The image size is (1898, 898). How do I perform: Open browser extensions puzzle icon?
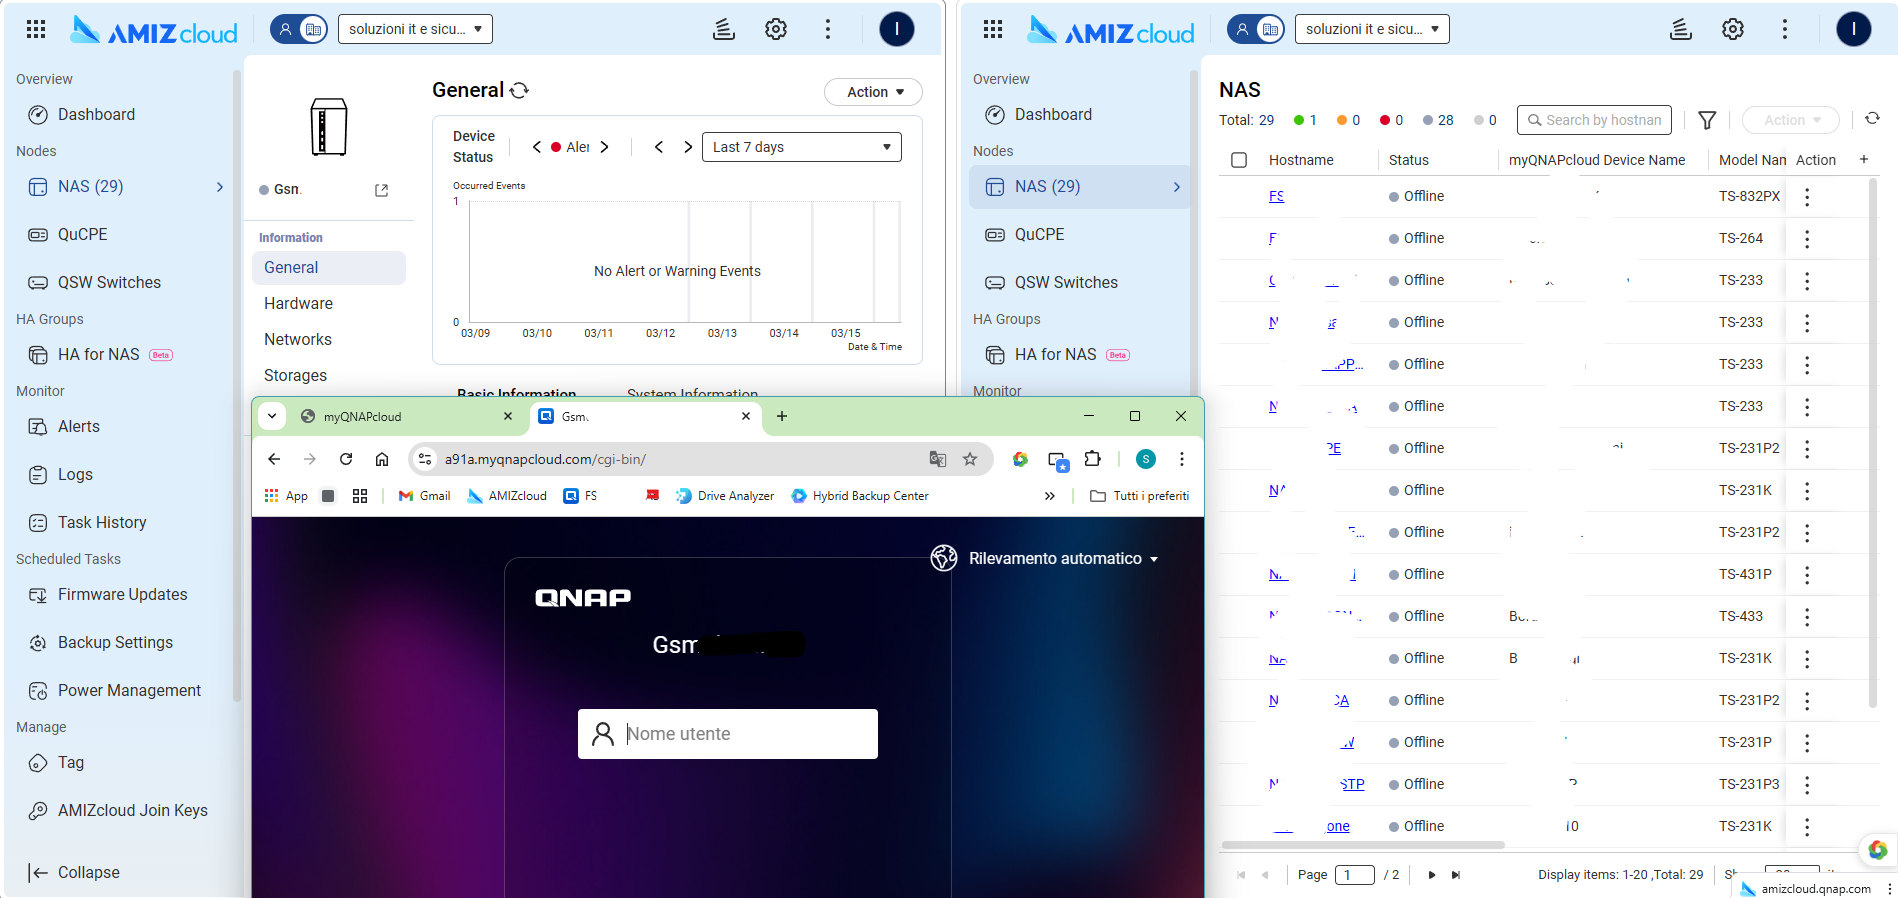[x=1093, y=459]
